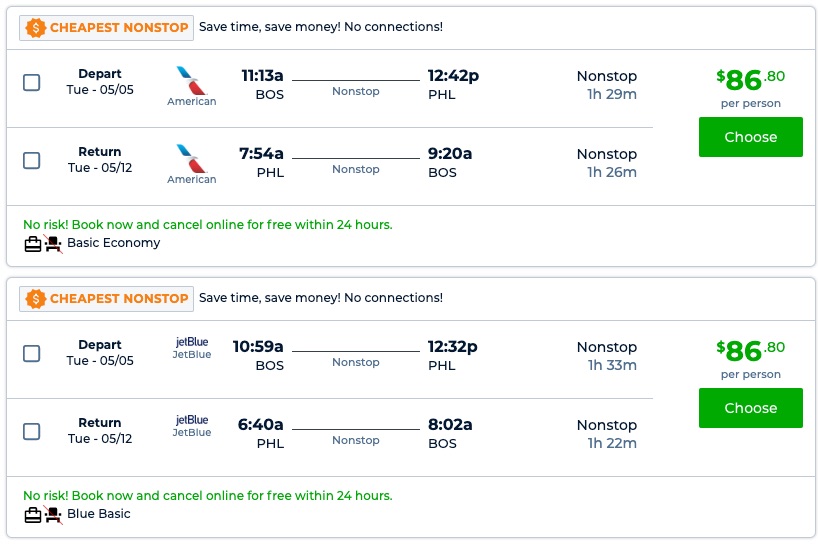Click the Basic Economy fare label
The height and width of the screenshot is (544, 818).
tap(113, 243)
